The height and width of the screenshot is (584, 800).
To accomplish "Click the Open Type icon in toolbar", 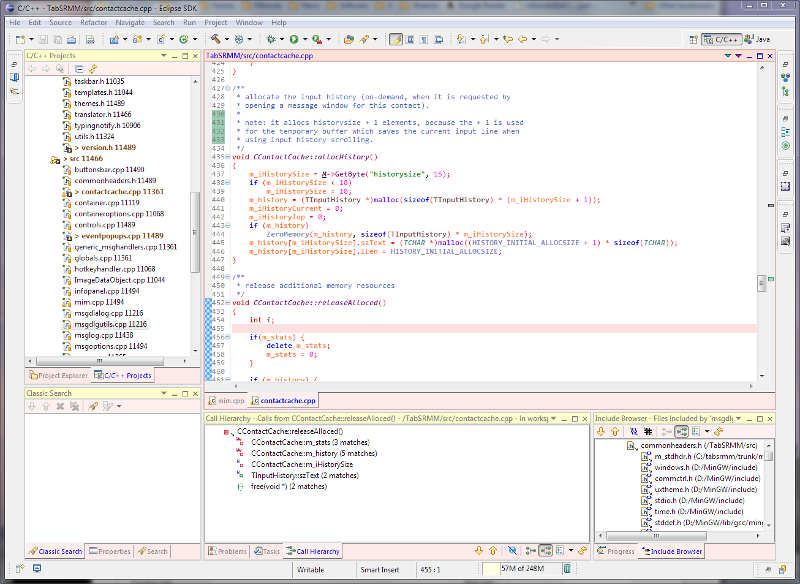I will (x=348, y=39).
